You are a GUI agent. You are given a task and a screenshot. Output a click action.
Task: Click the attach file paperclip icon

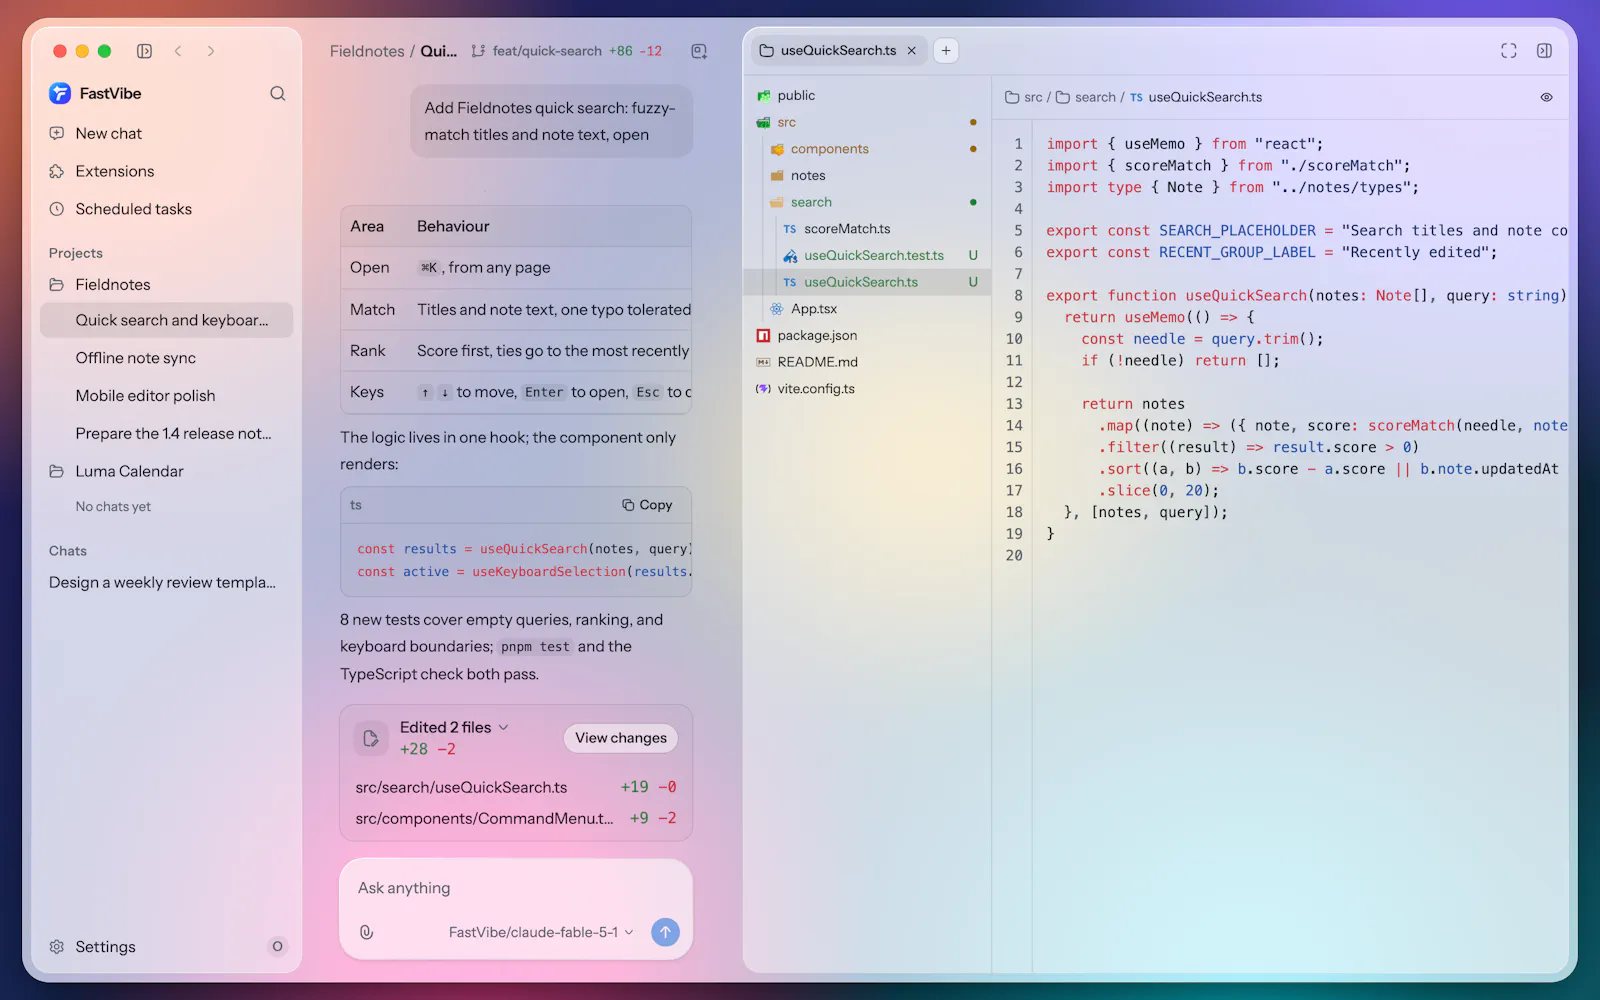click(x=366, y=932)
